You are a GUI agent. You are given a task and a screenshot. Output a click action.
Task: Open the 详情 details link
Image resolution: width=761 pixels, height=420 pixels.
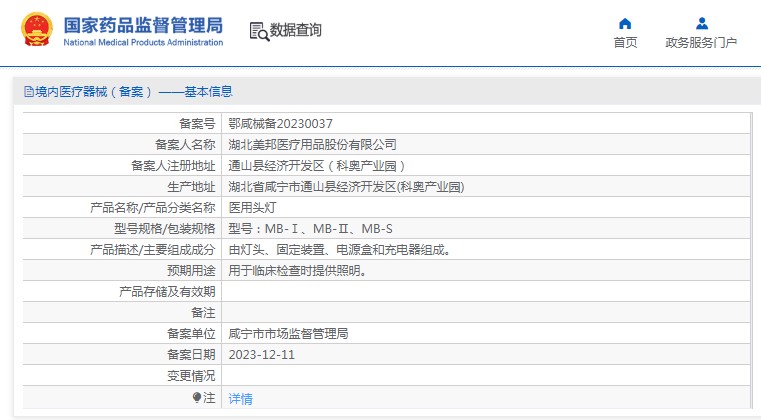coord(240,399)
